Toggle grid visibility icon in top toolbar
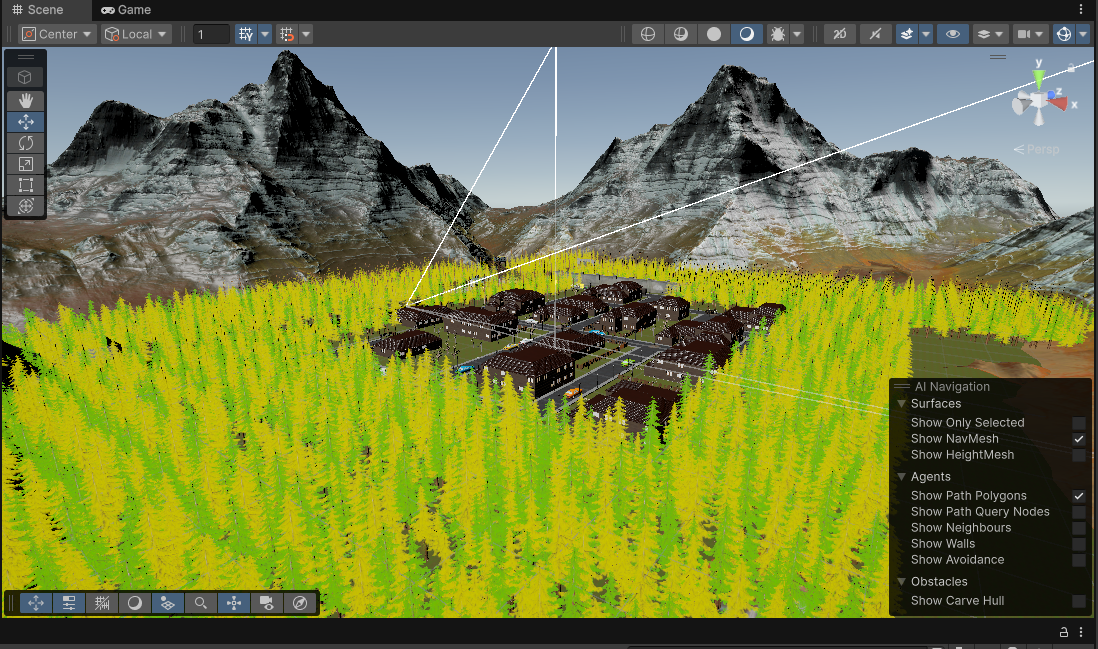This screenshot has height=649, width=1098. 246,34
